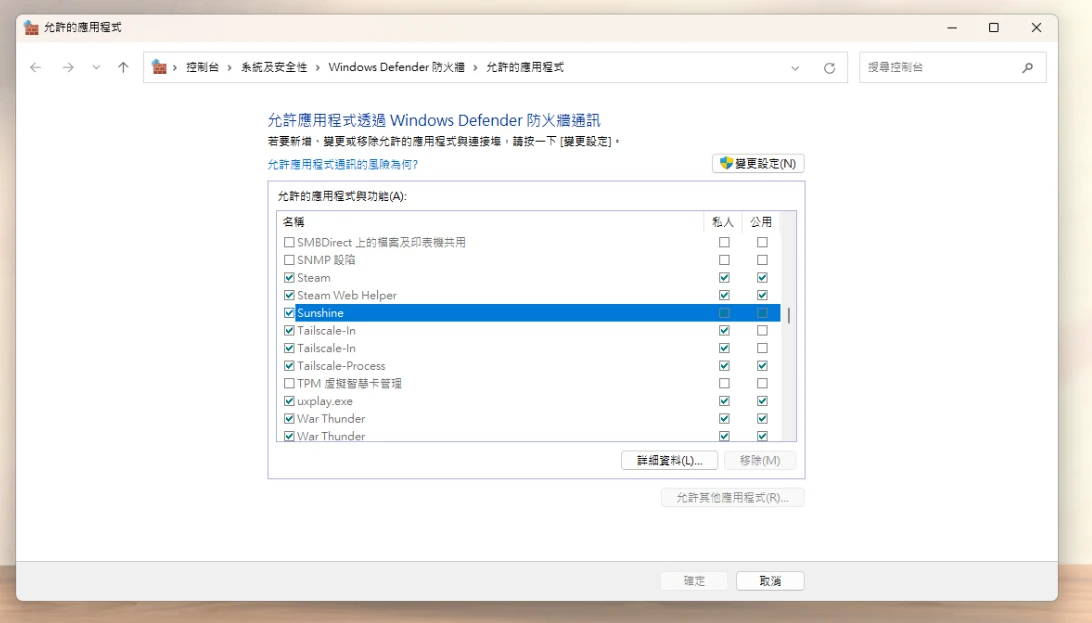Uncheck the Steam app checkbox
This screenshot has height=623, width=1092.
click(x=289, y=278)
